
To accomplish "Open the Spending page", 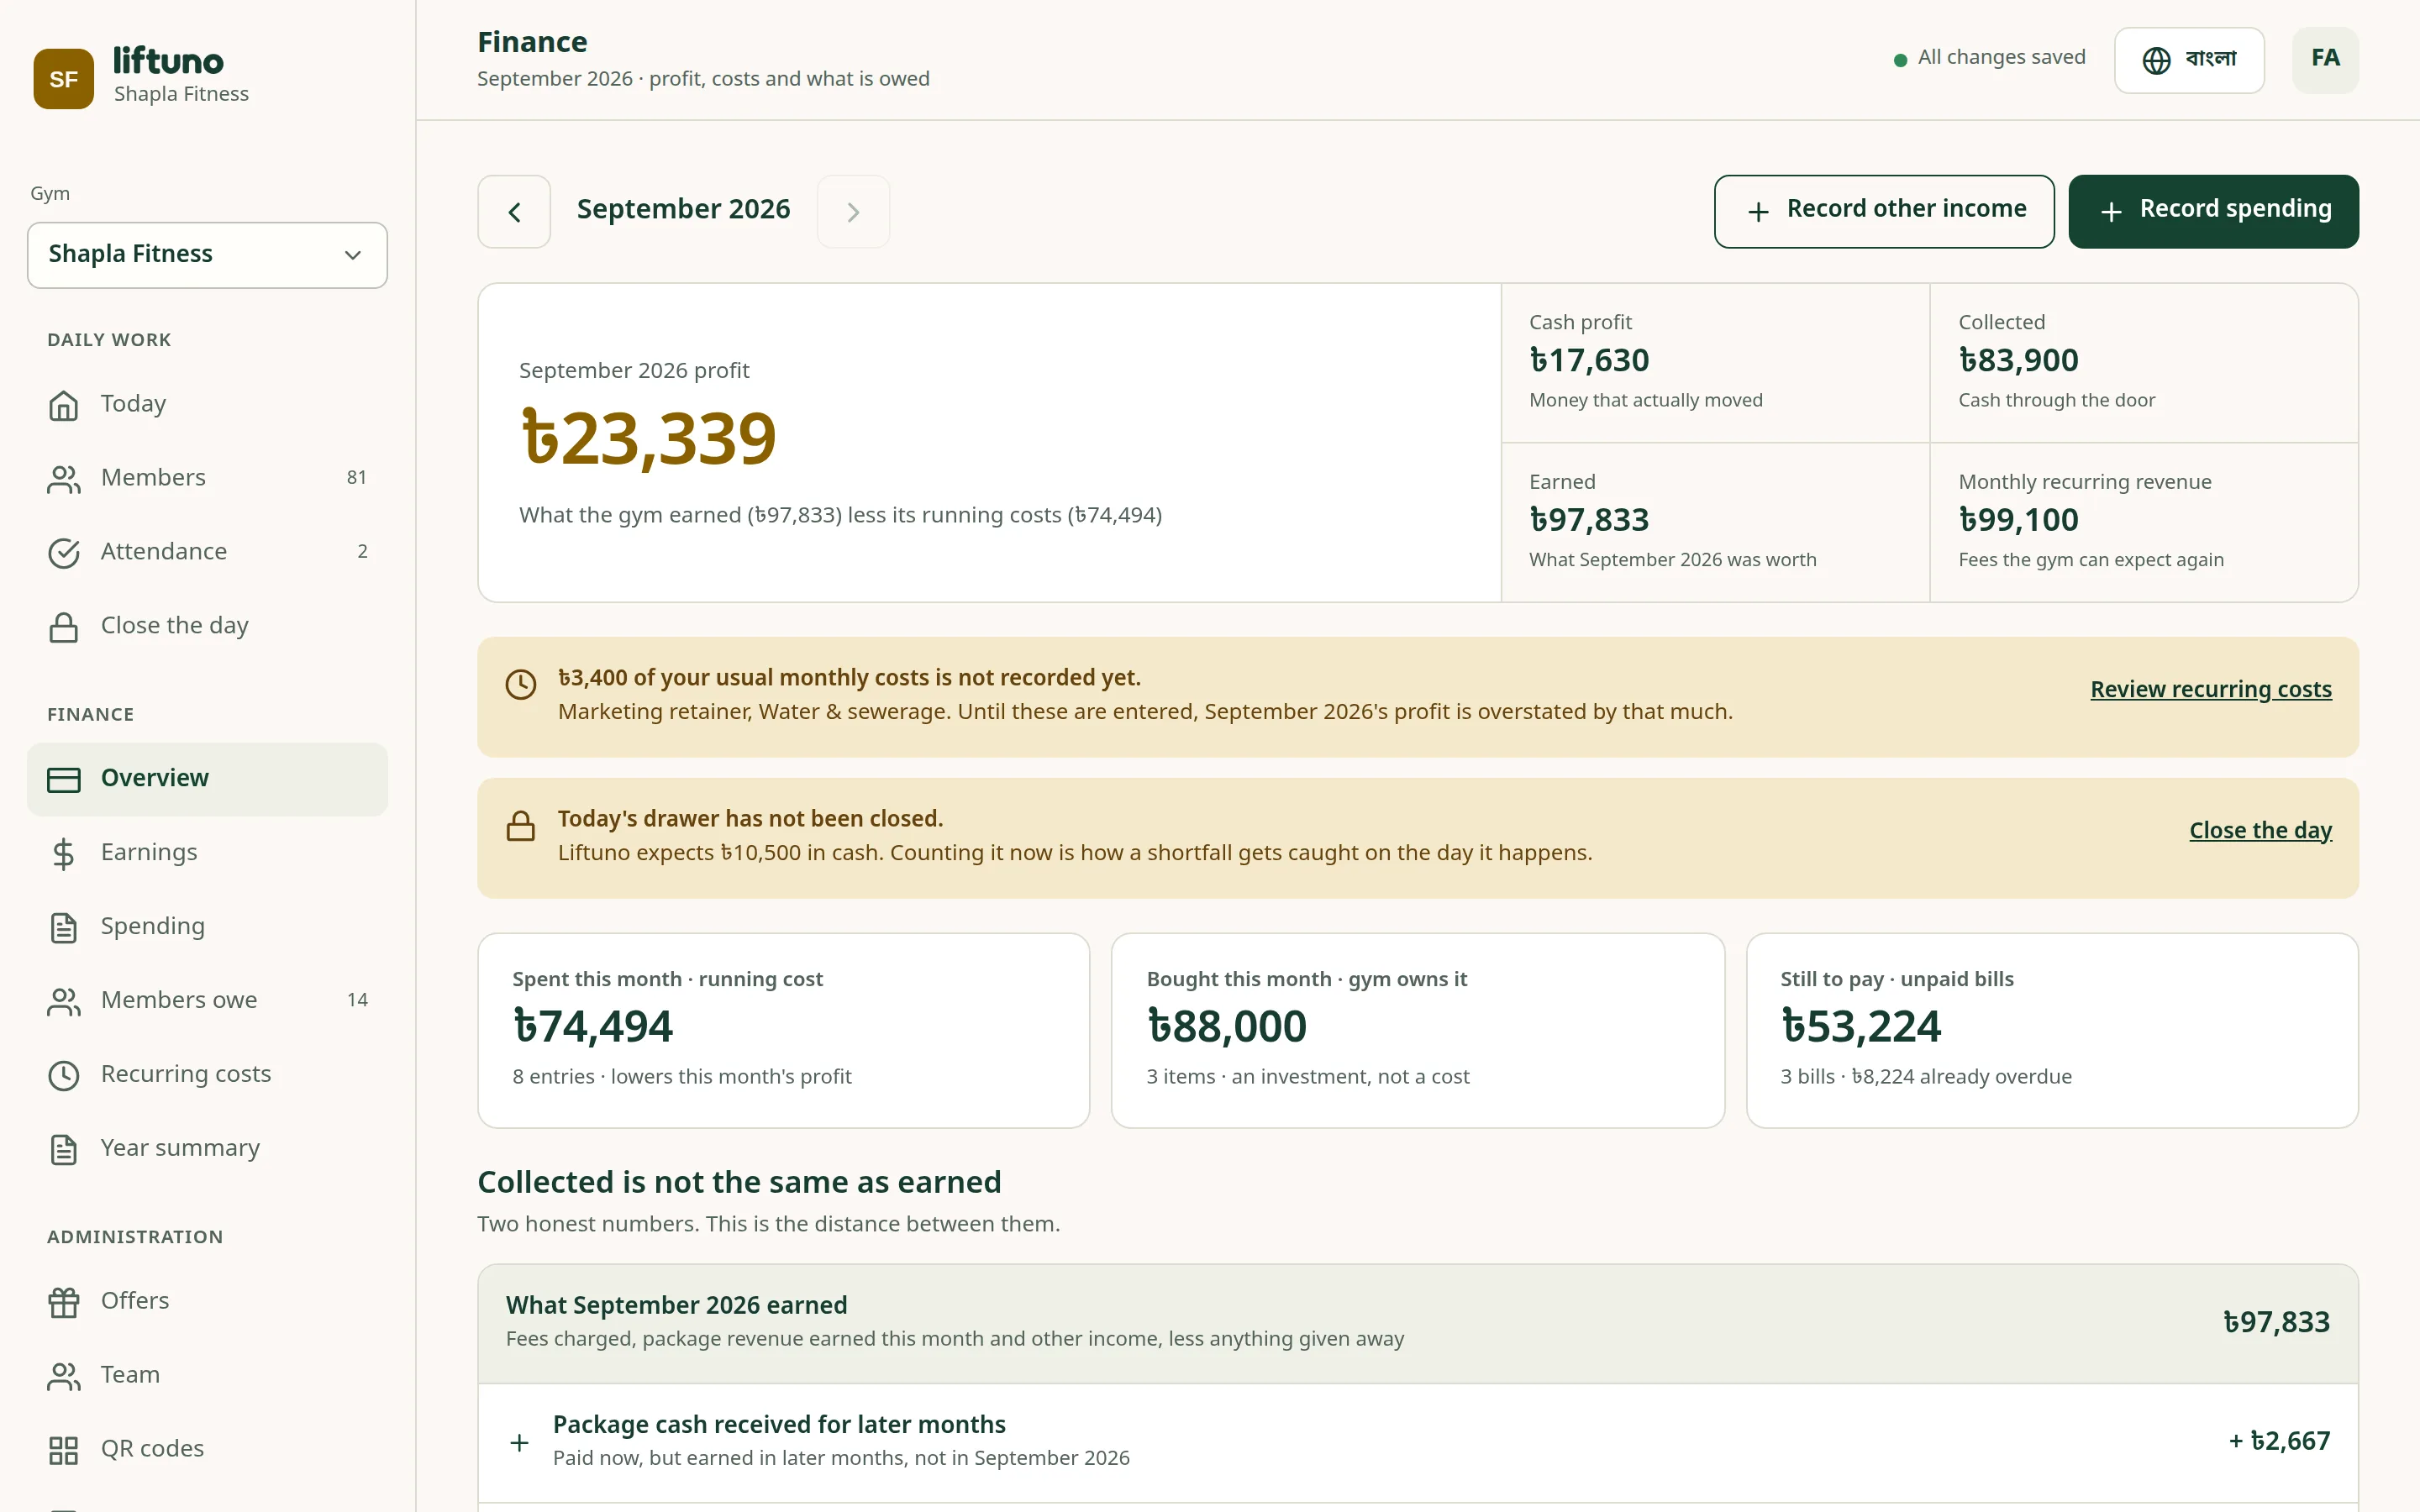I will click(x=207, y=927).
